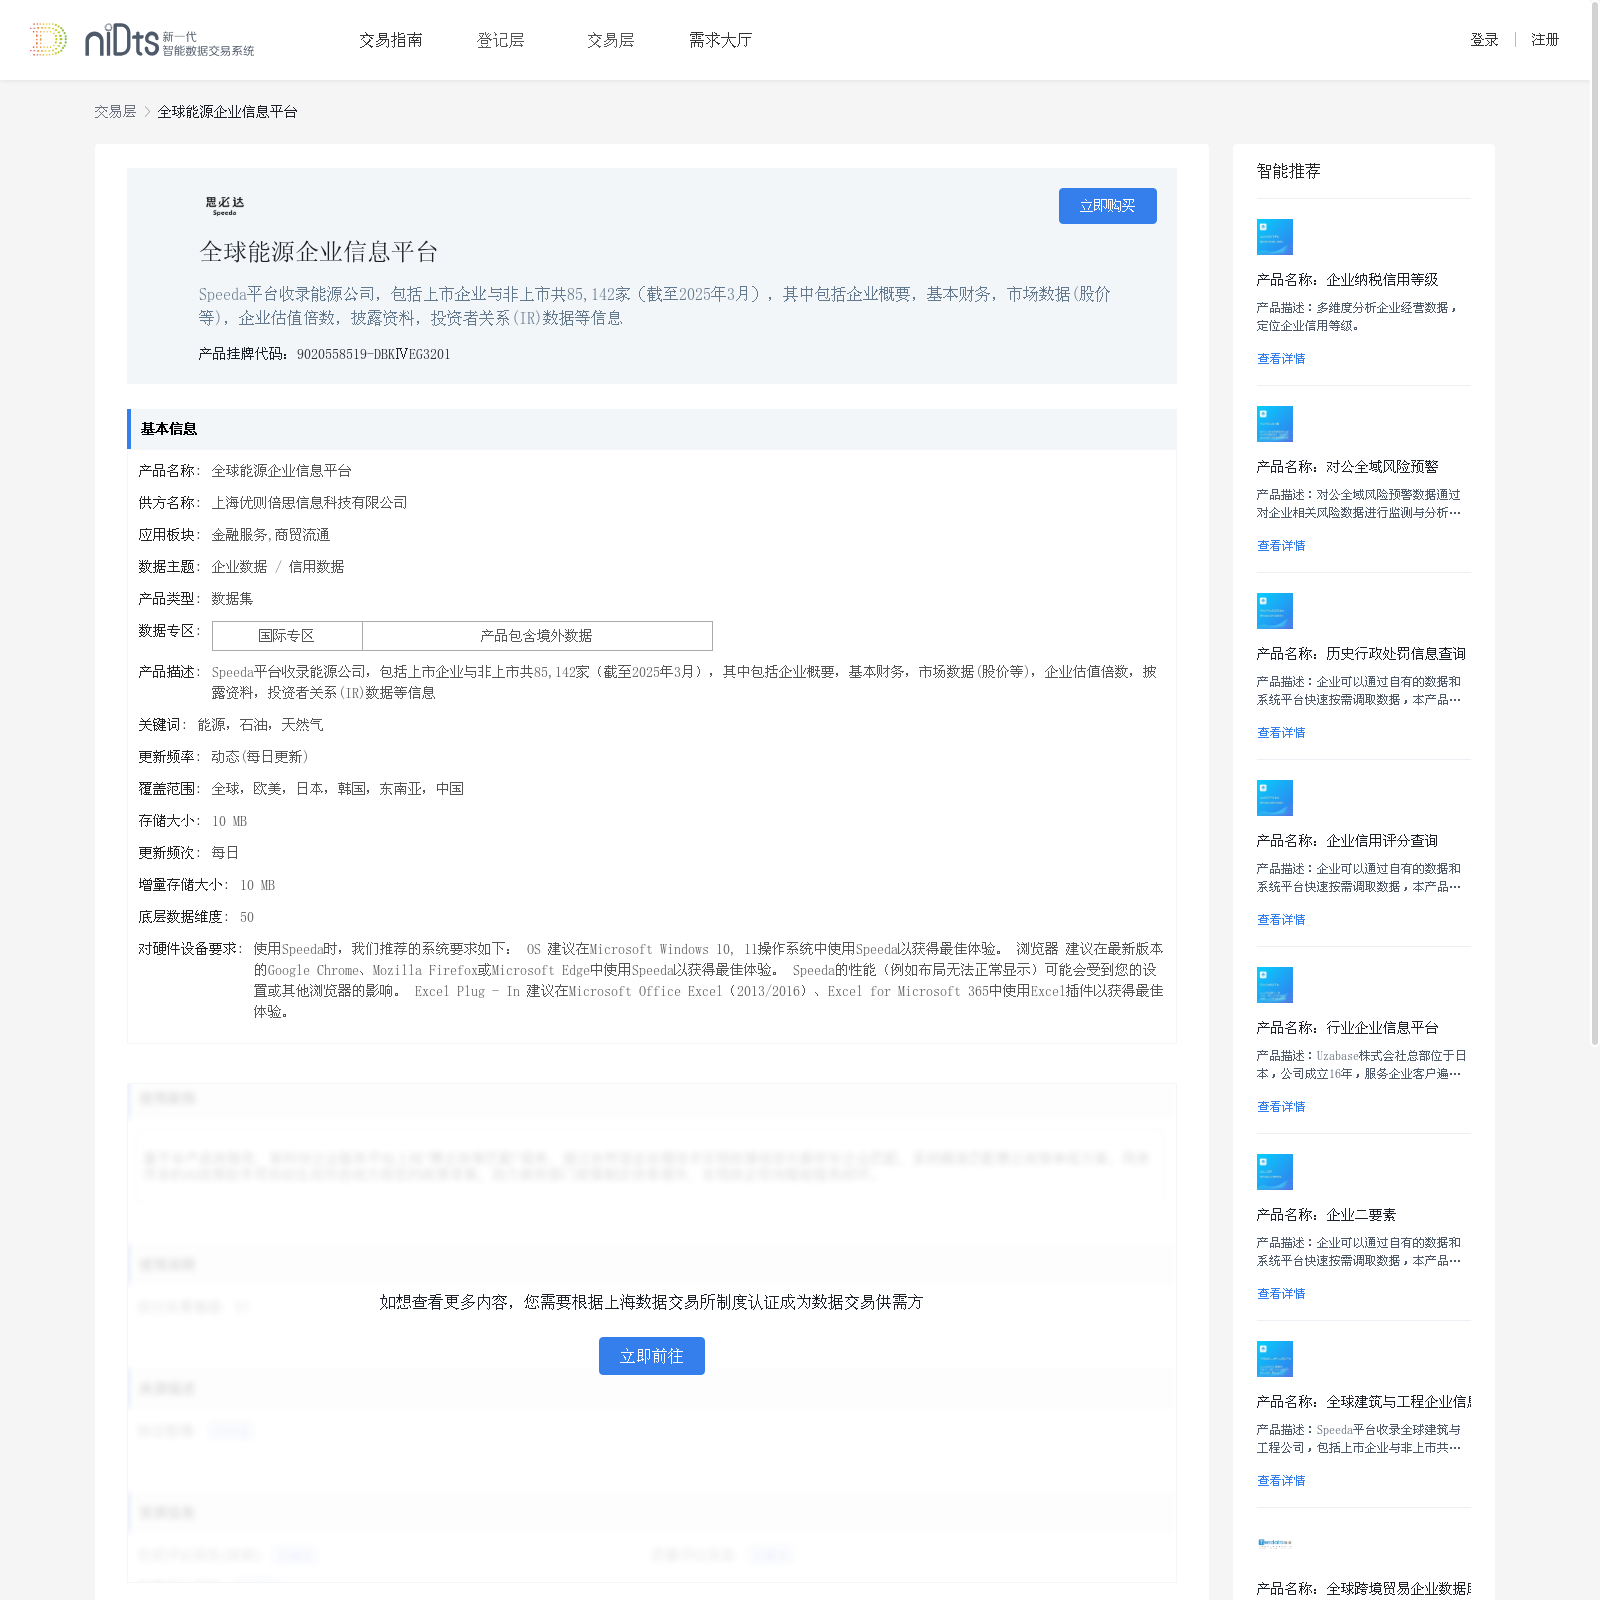
Task: Go to 交易层 breadcrumb link
Action: pyautogui.click(x=115, y=112)
